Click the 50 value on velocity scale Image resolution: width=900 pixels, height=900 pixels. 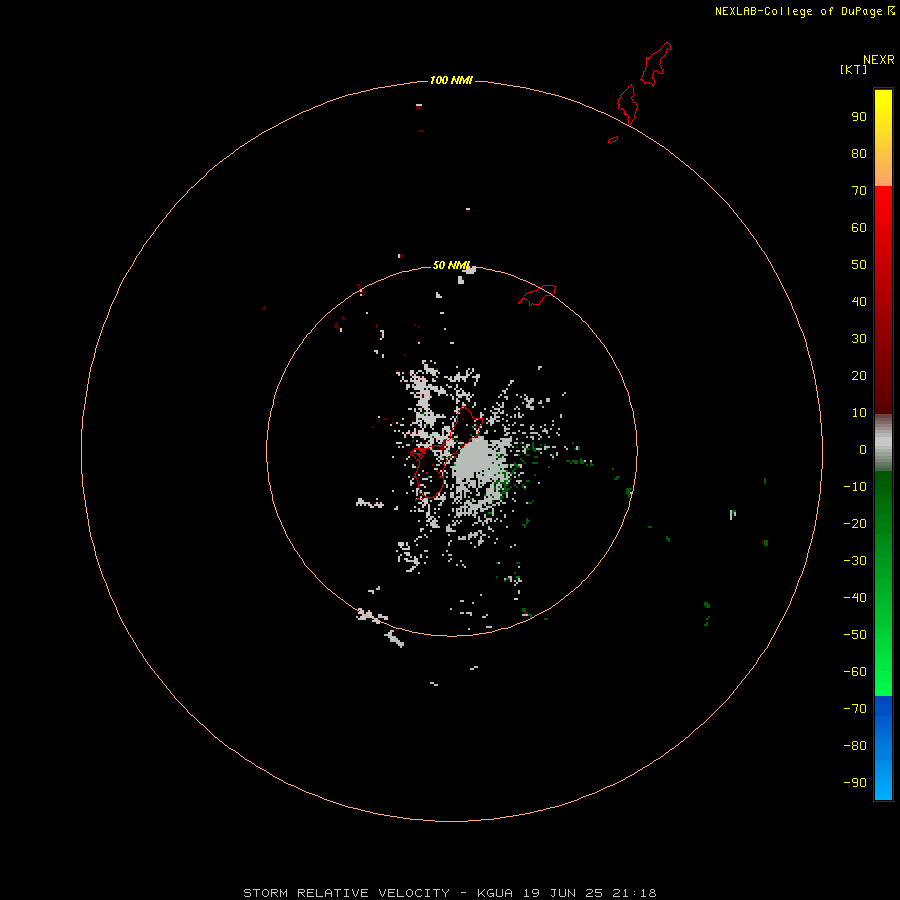click(x=859, y=265)
